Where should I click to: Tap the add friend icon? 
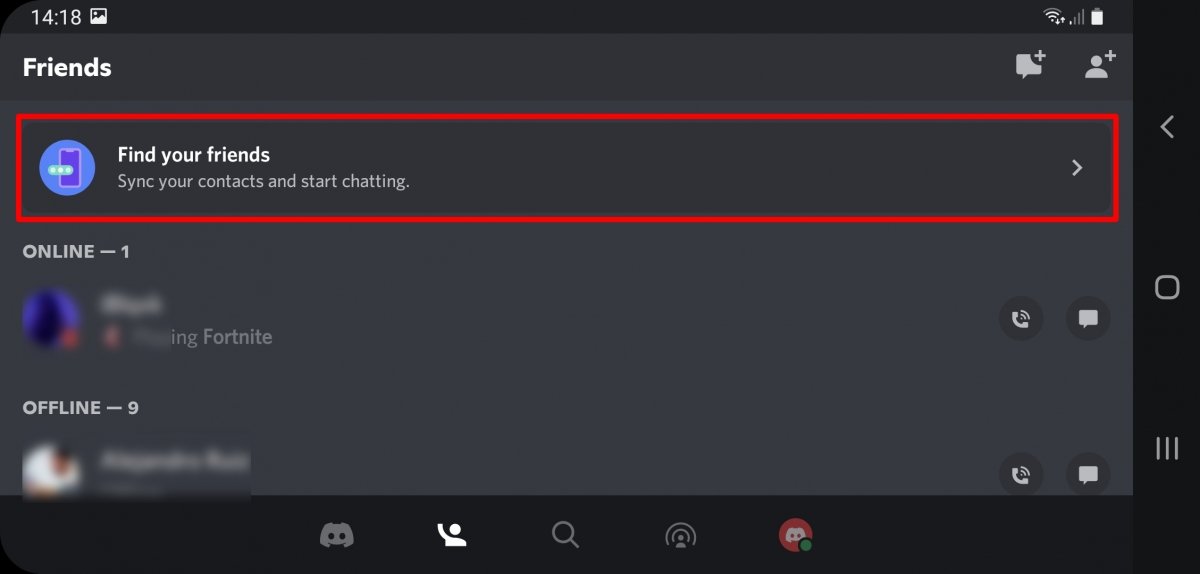(x=1101, y=66)
